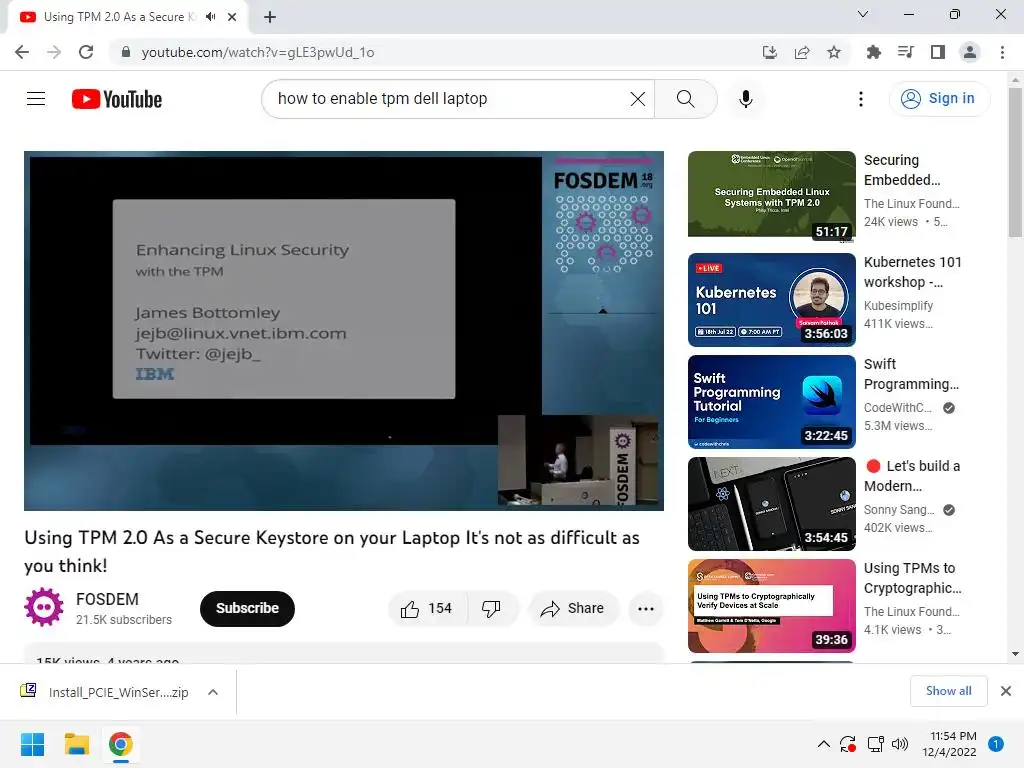Close the downloads bar

[1006, 691]
